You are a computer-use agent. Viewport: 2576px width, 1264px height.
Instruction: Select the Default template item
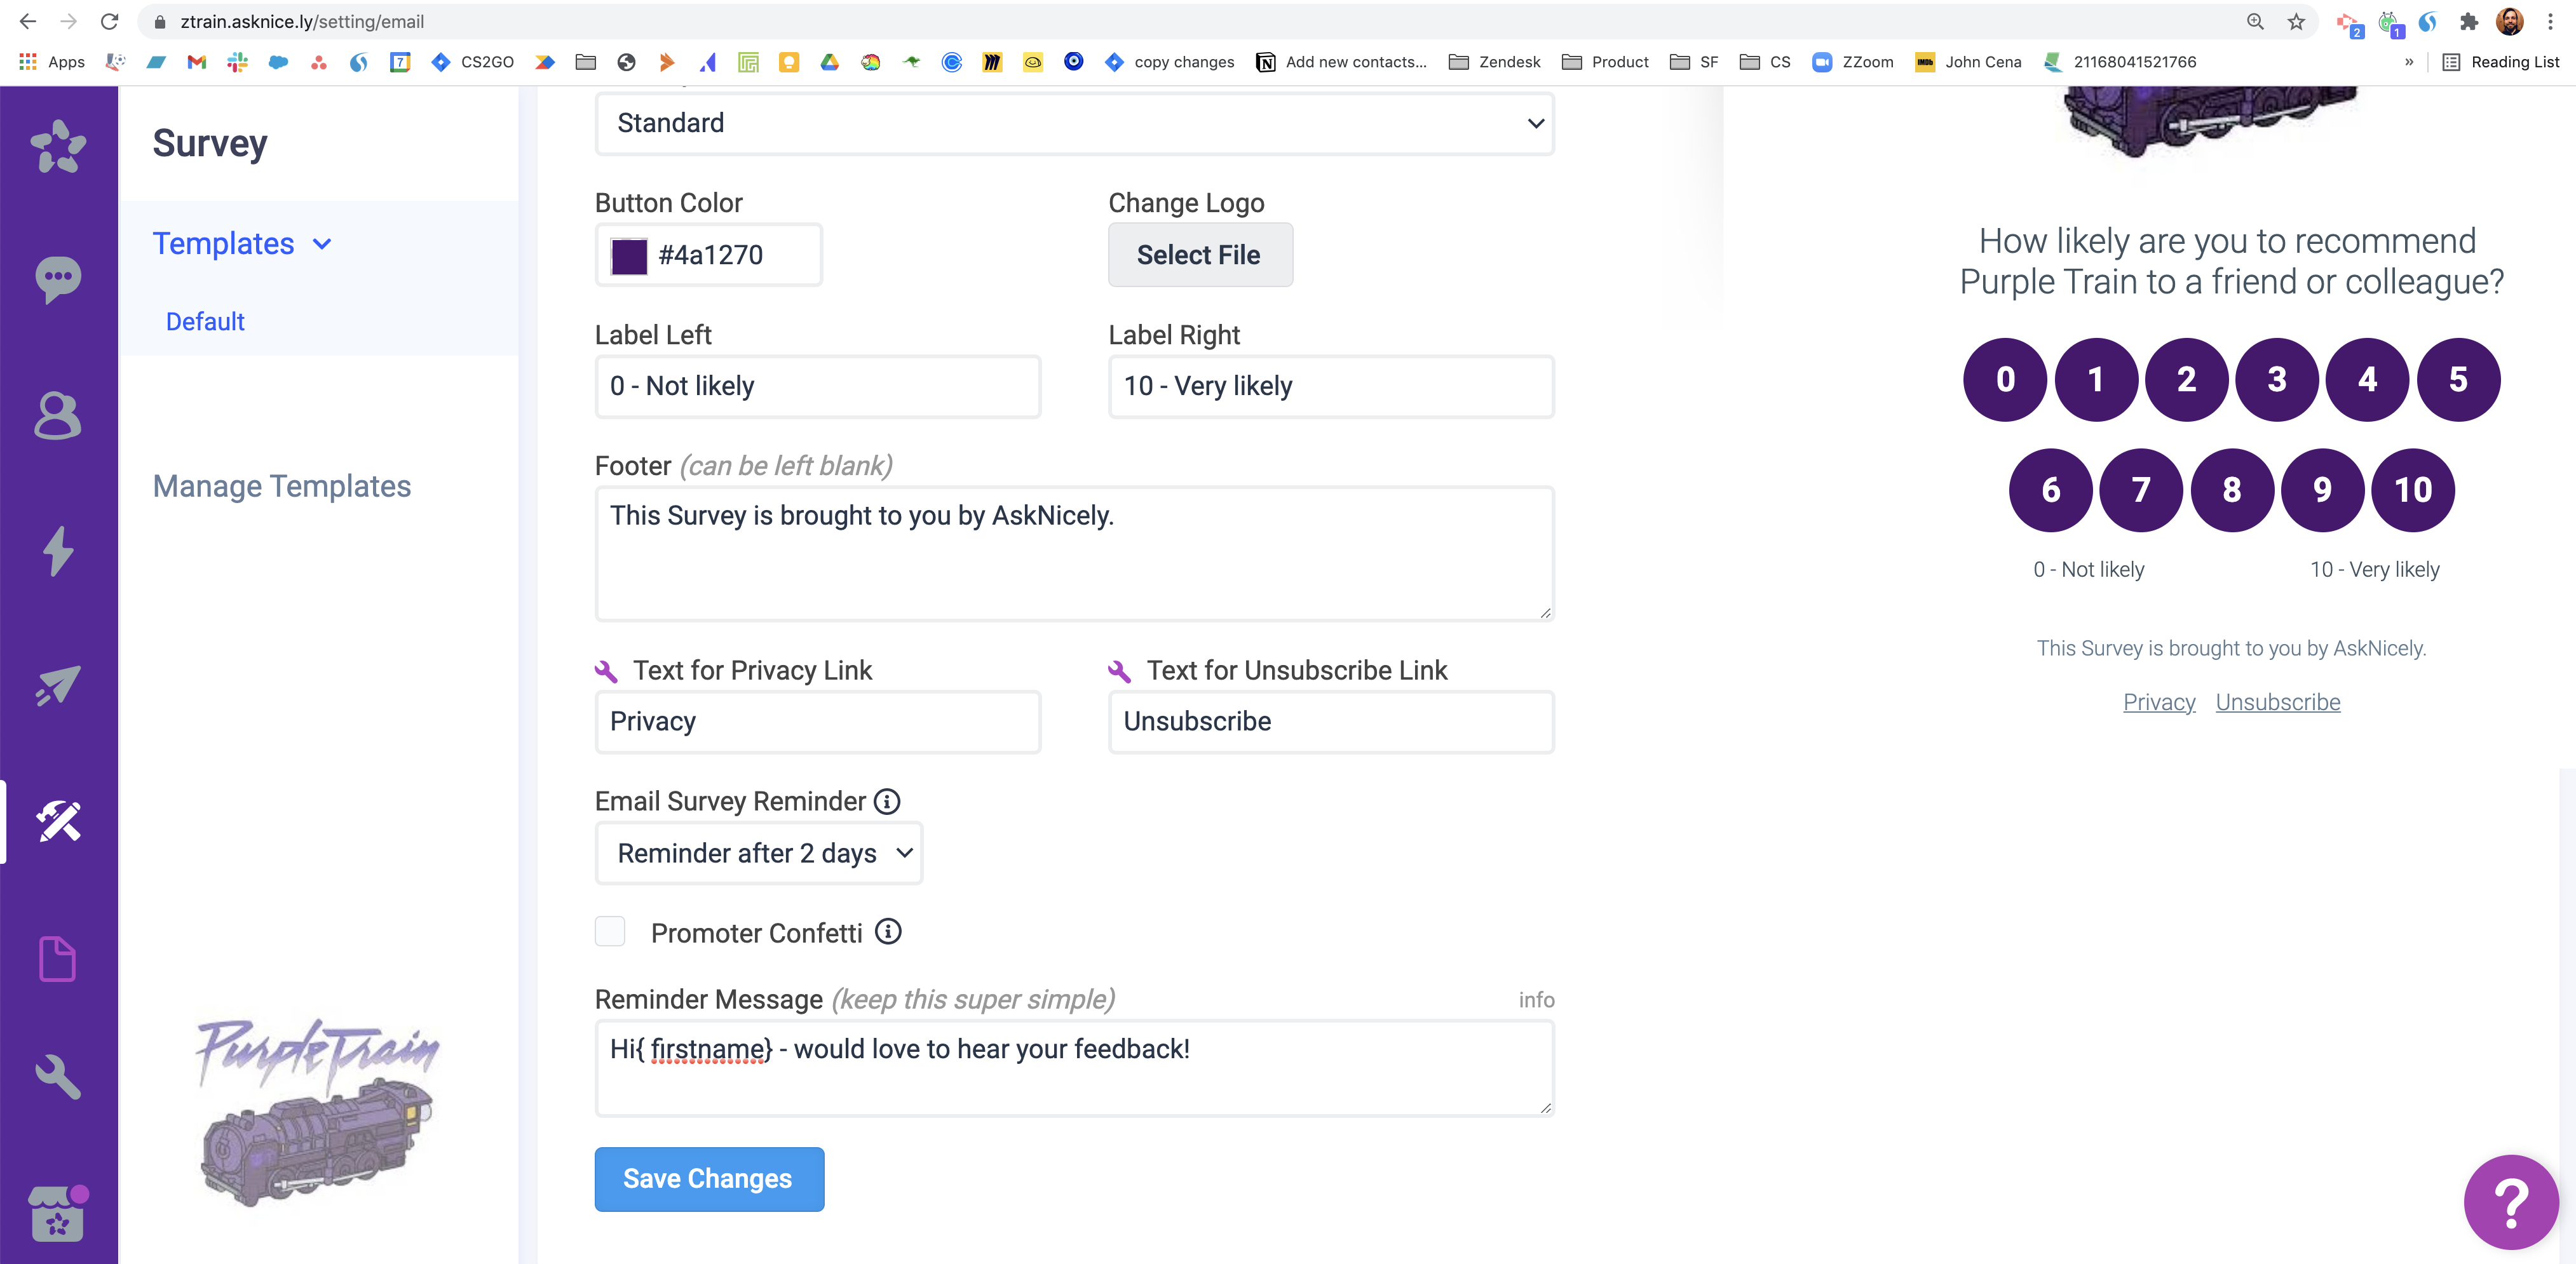[205, 322]
